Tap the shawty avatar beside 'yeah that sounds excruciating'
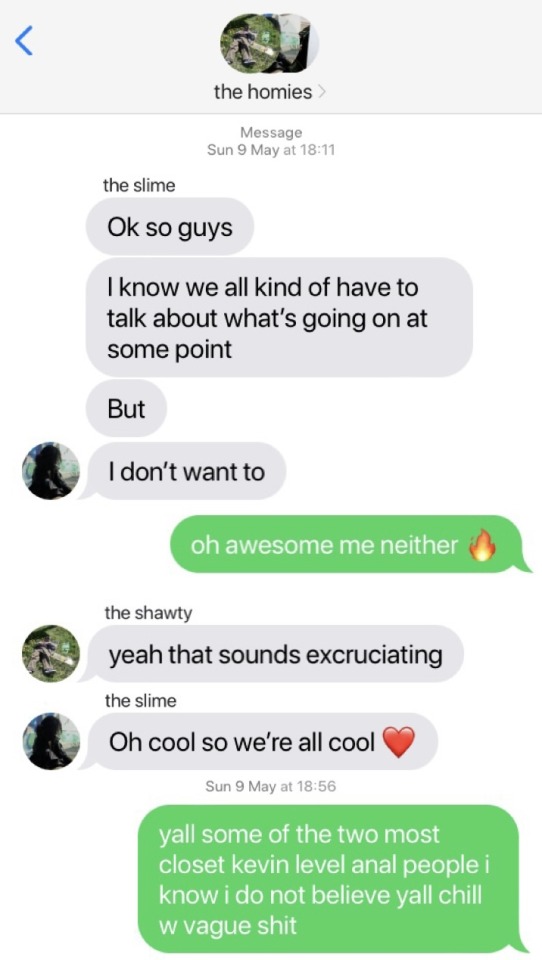Screen dimensions: 542x960 click(x=51, y=653)
